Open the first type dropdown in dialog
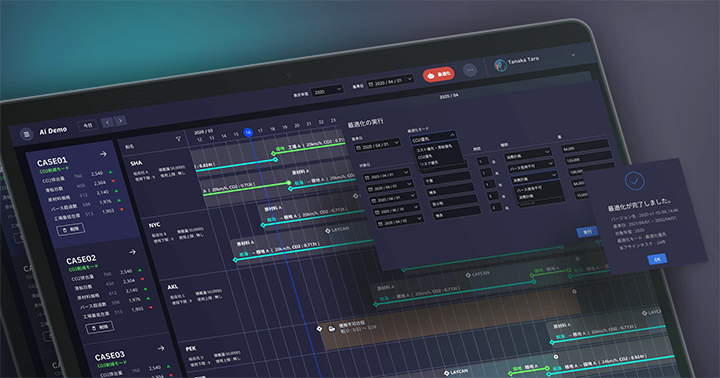This screenshot has width=720, height=378. pos(527,155)
